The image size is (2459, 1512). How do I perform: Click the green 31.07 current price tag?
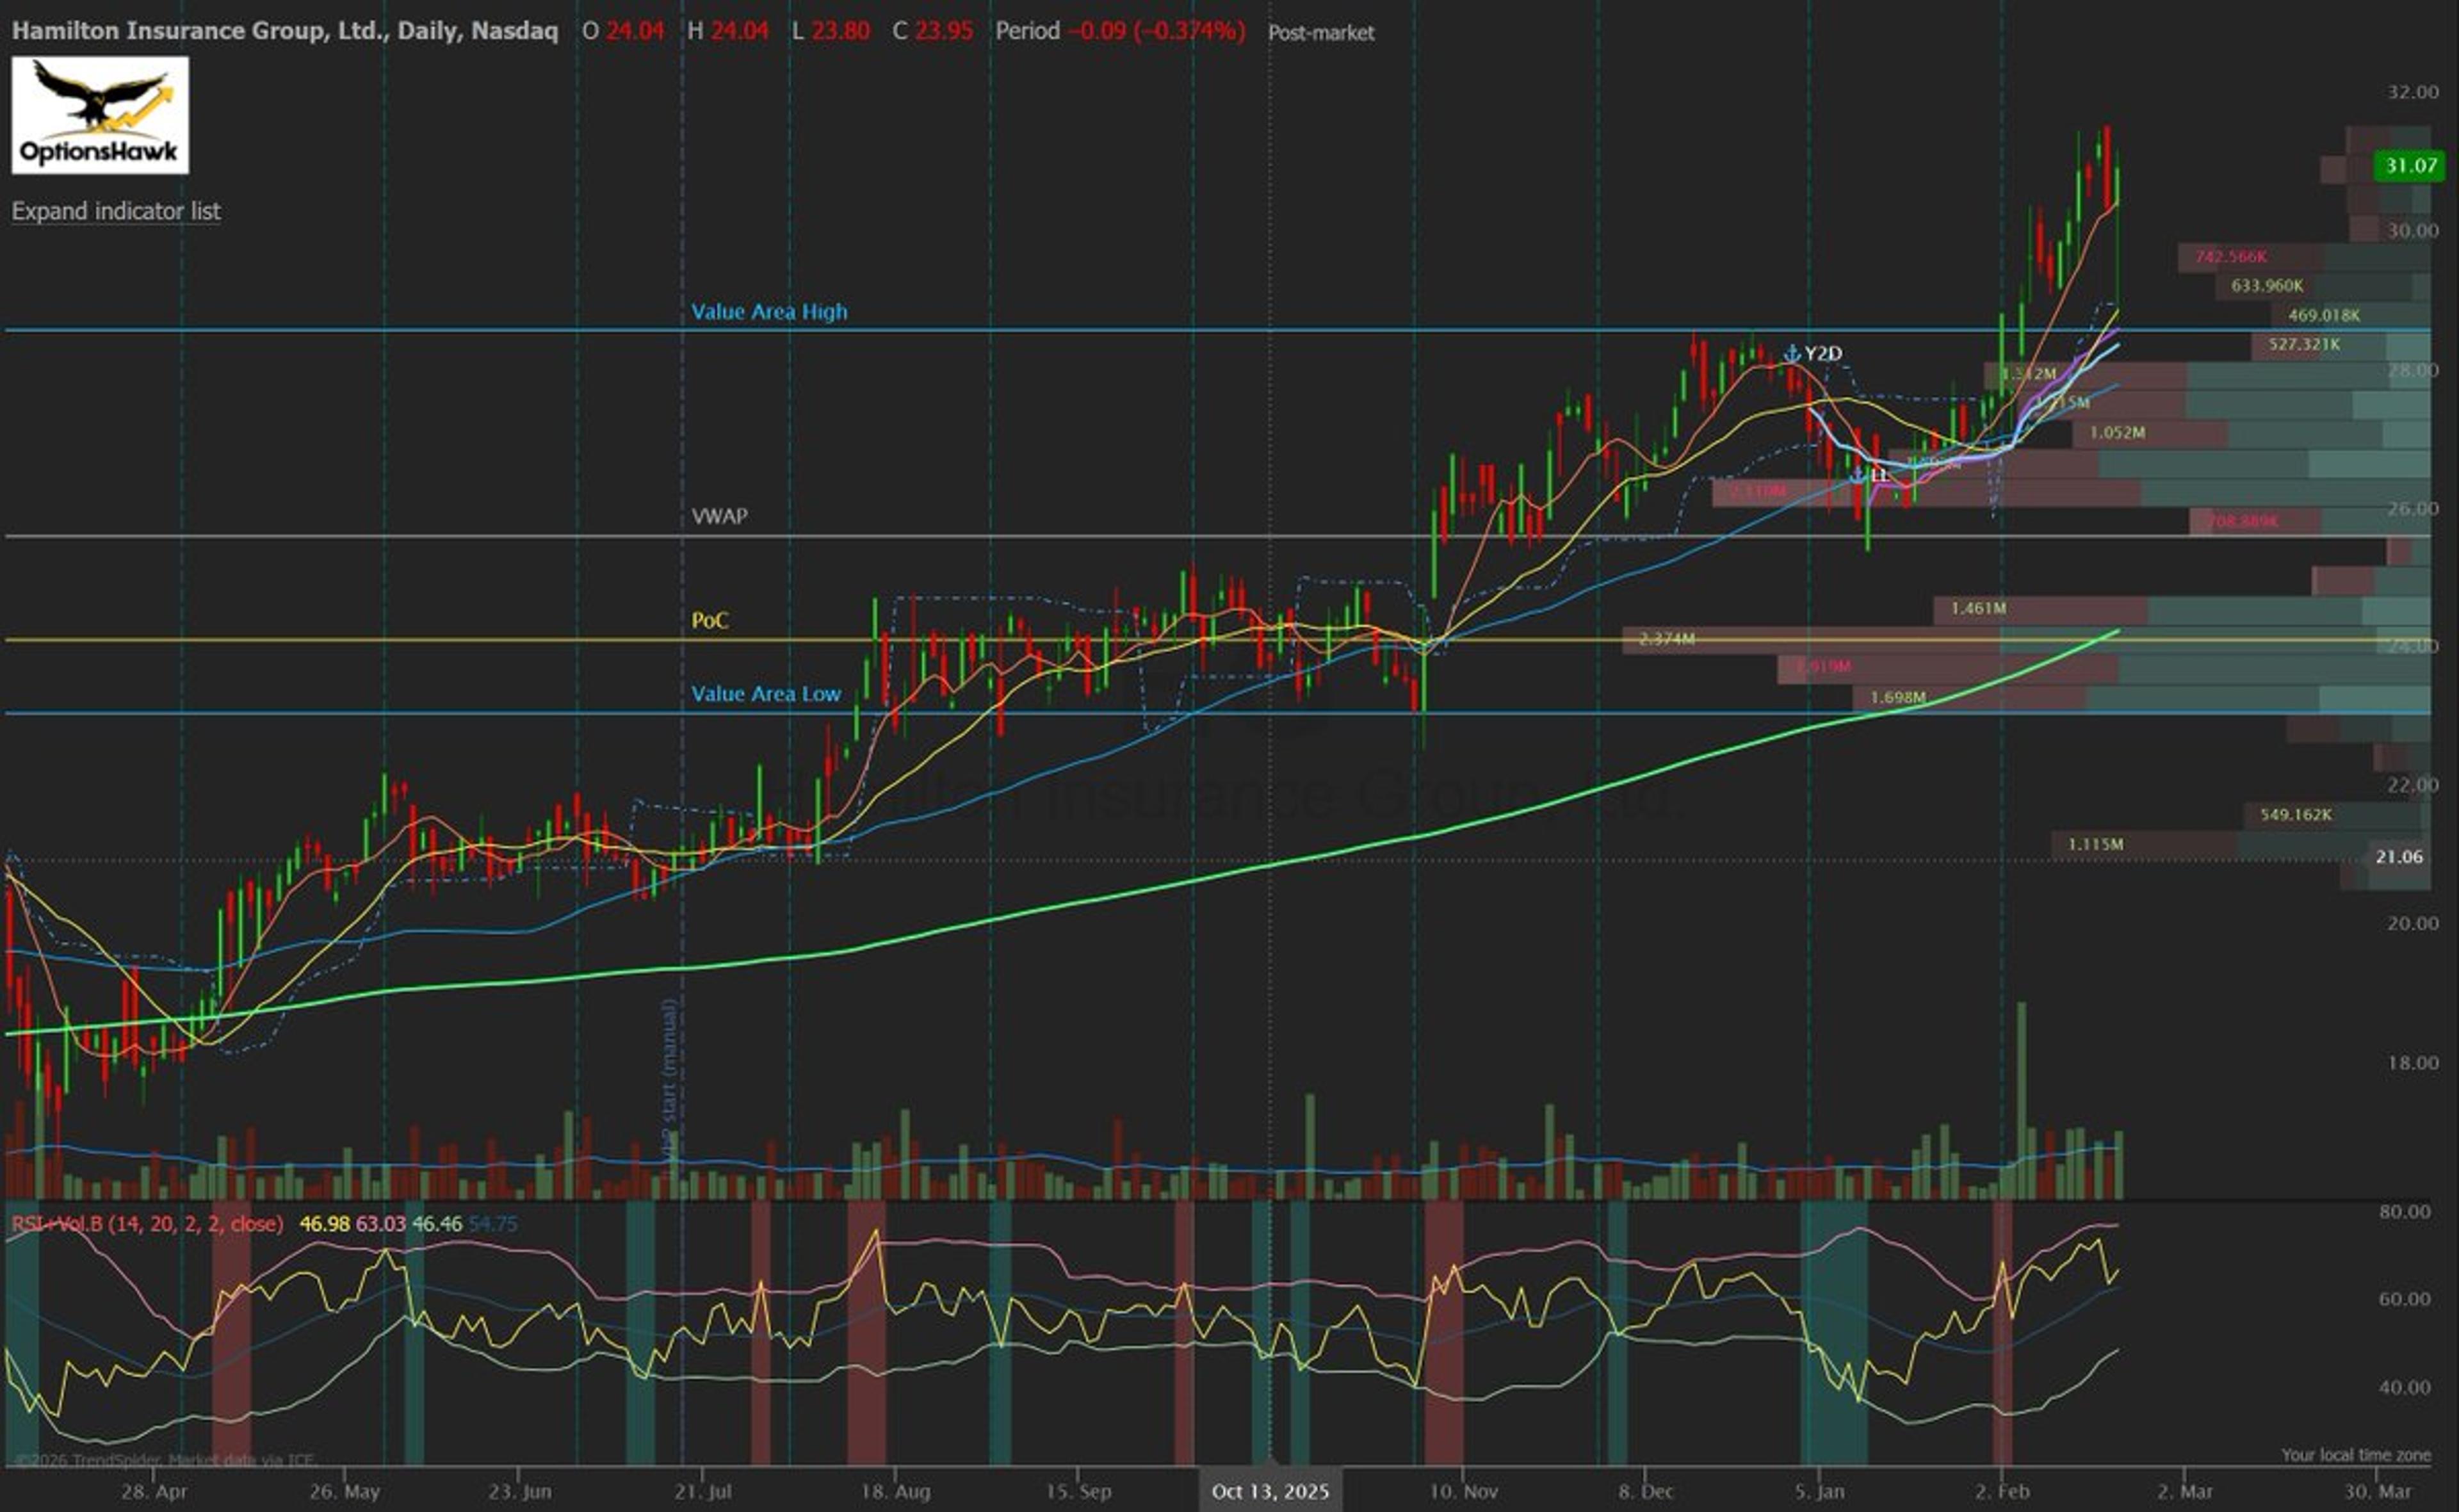[x=2410, y=165]
